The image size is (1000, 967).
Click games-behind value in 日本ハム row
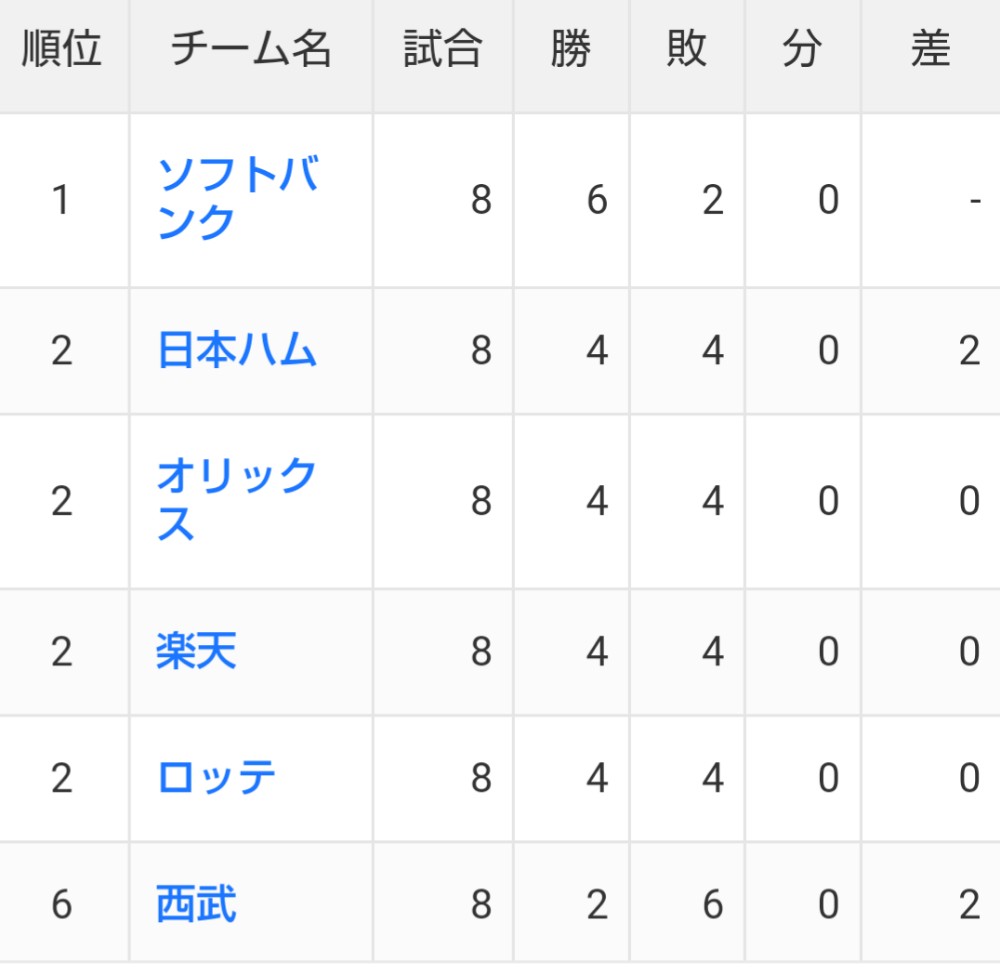pos(968,351)
